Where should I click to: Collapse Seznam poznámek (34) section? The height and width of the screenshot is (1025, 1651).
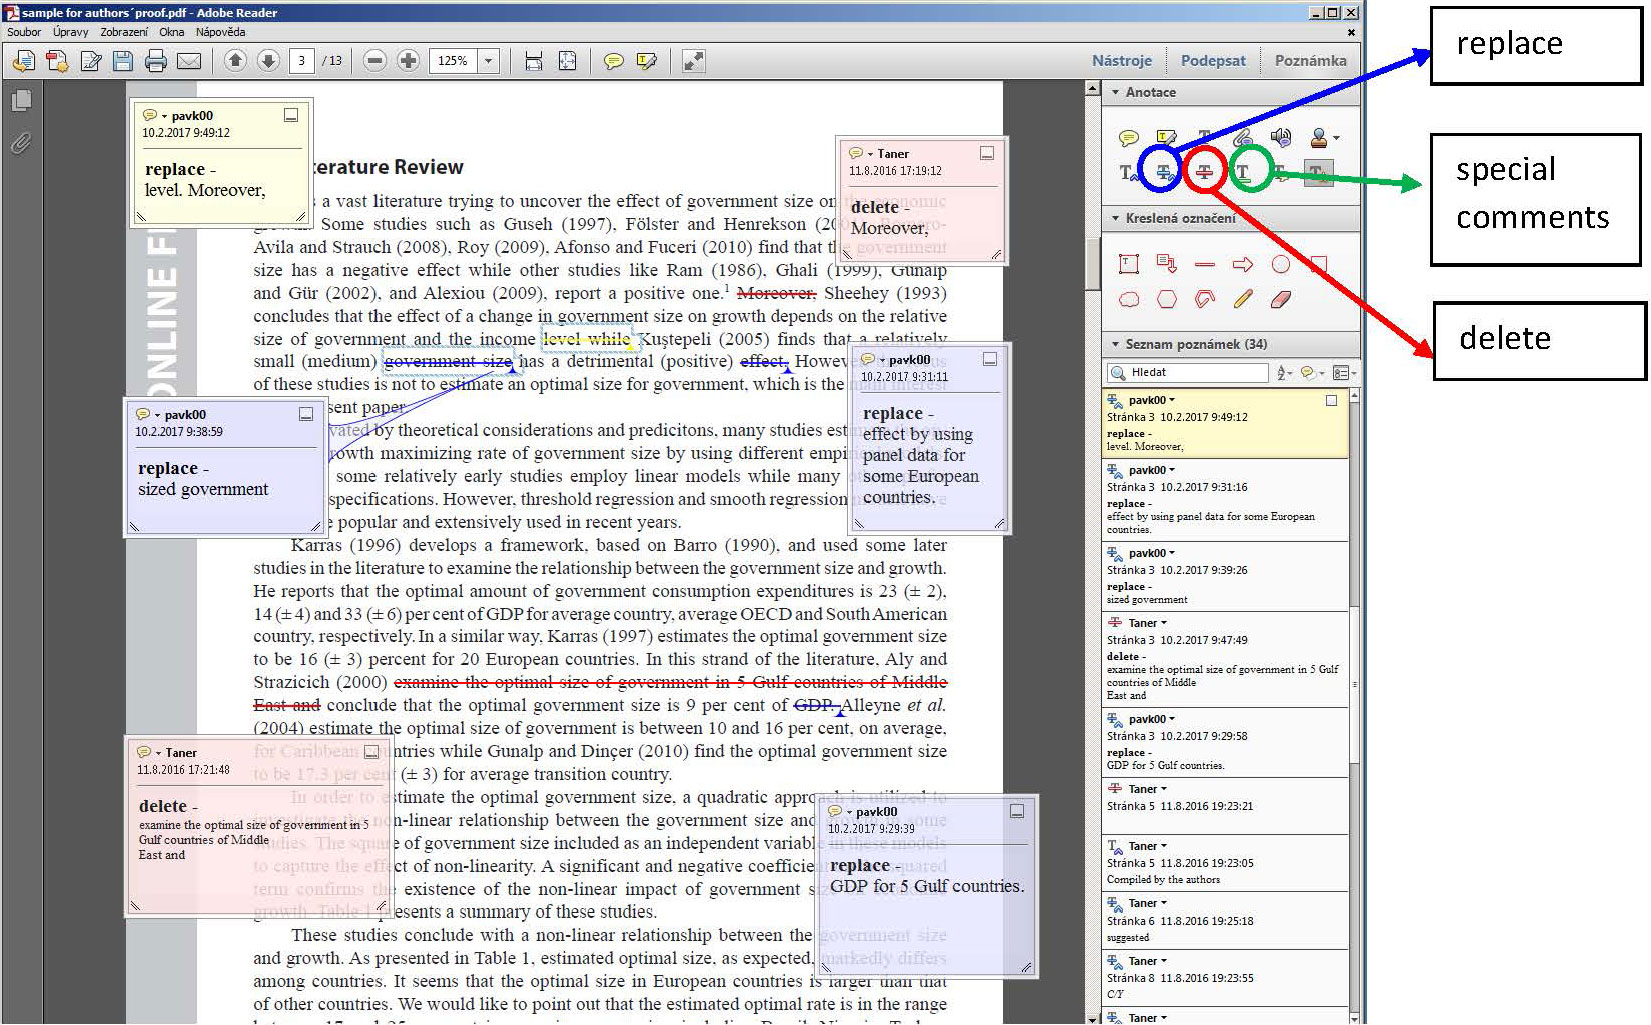tap(1116, 344)
